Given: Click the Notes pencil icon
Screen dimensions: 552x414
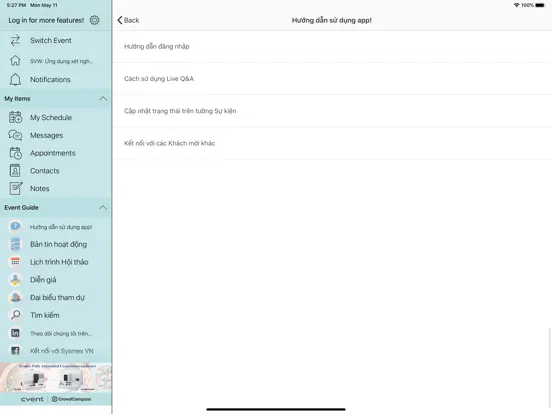Looking at the screenshot, I should pos(16,188).
